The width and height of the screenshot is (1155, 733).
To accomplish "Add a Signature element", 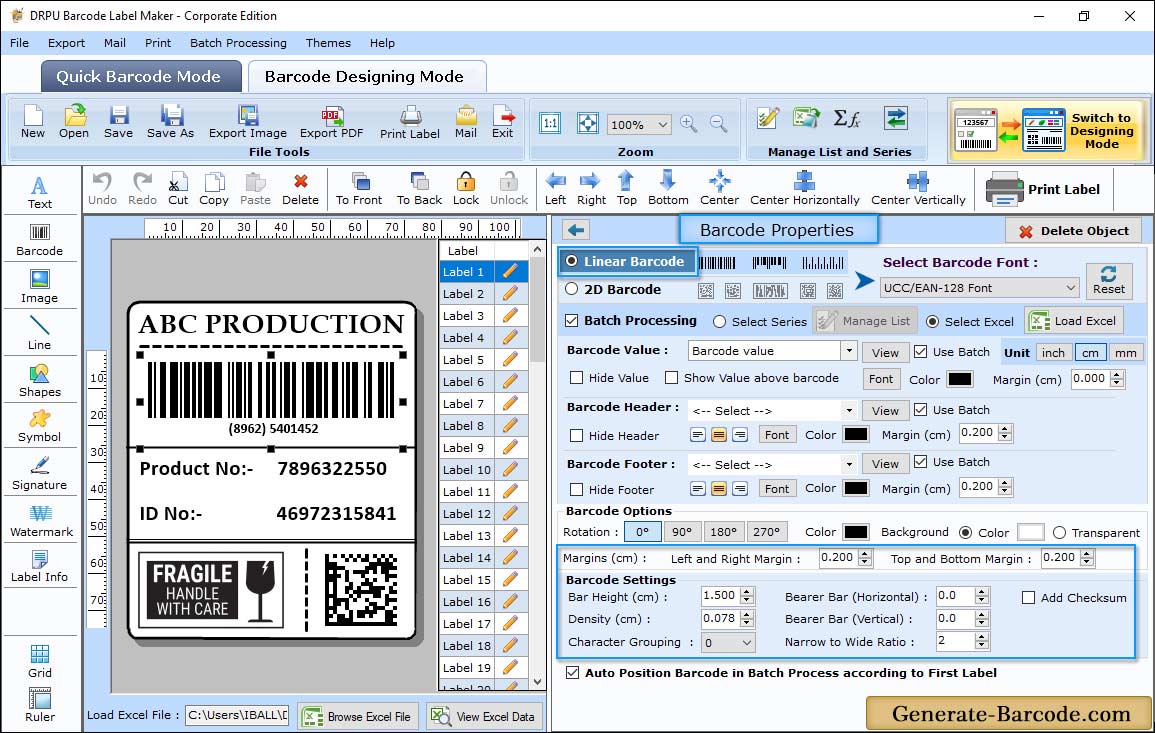I will [40, 474].
